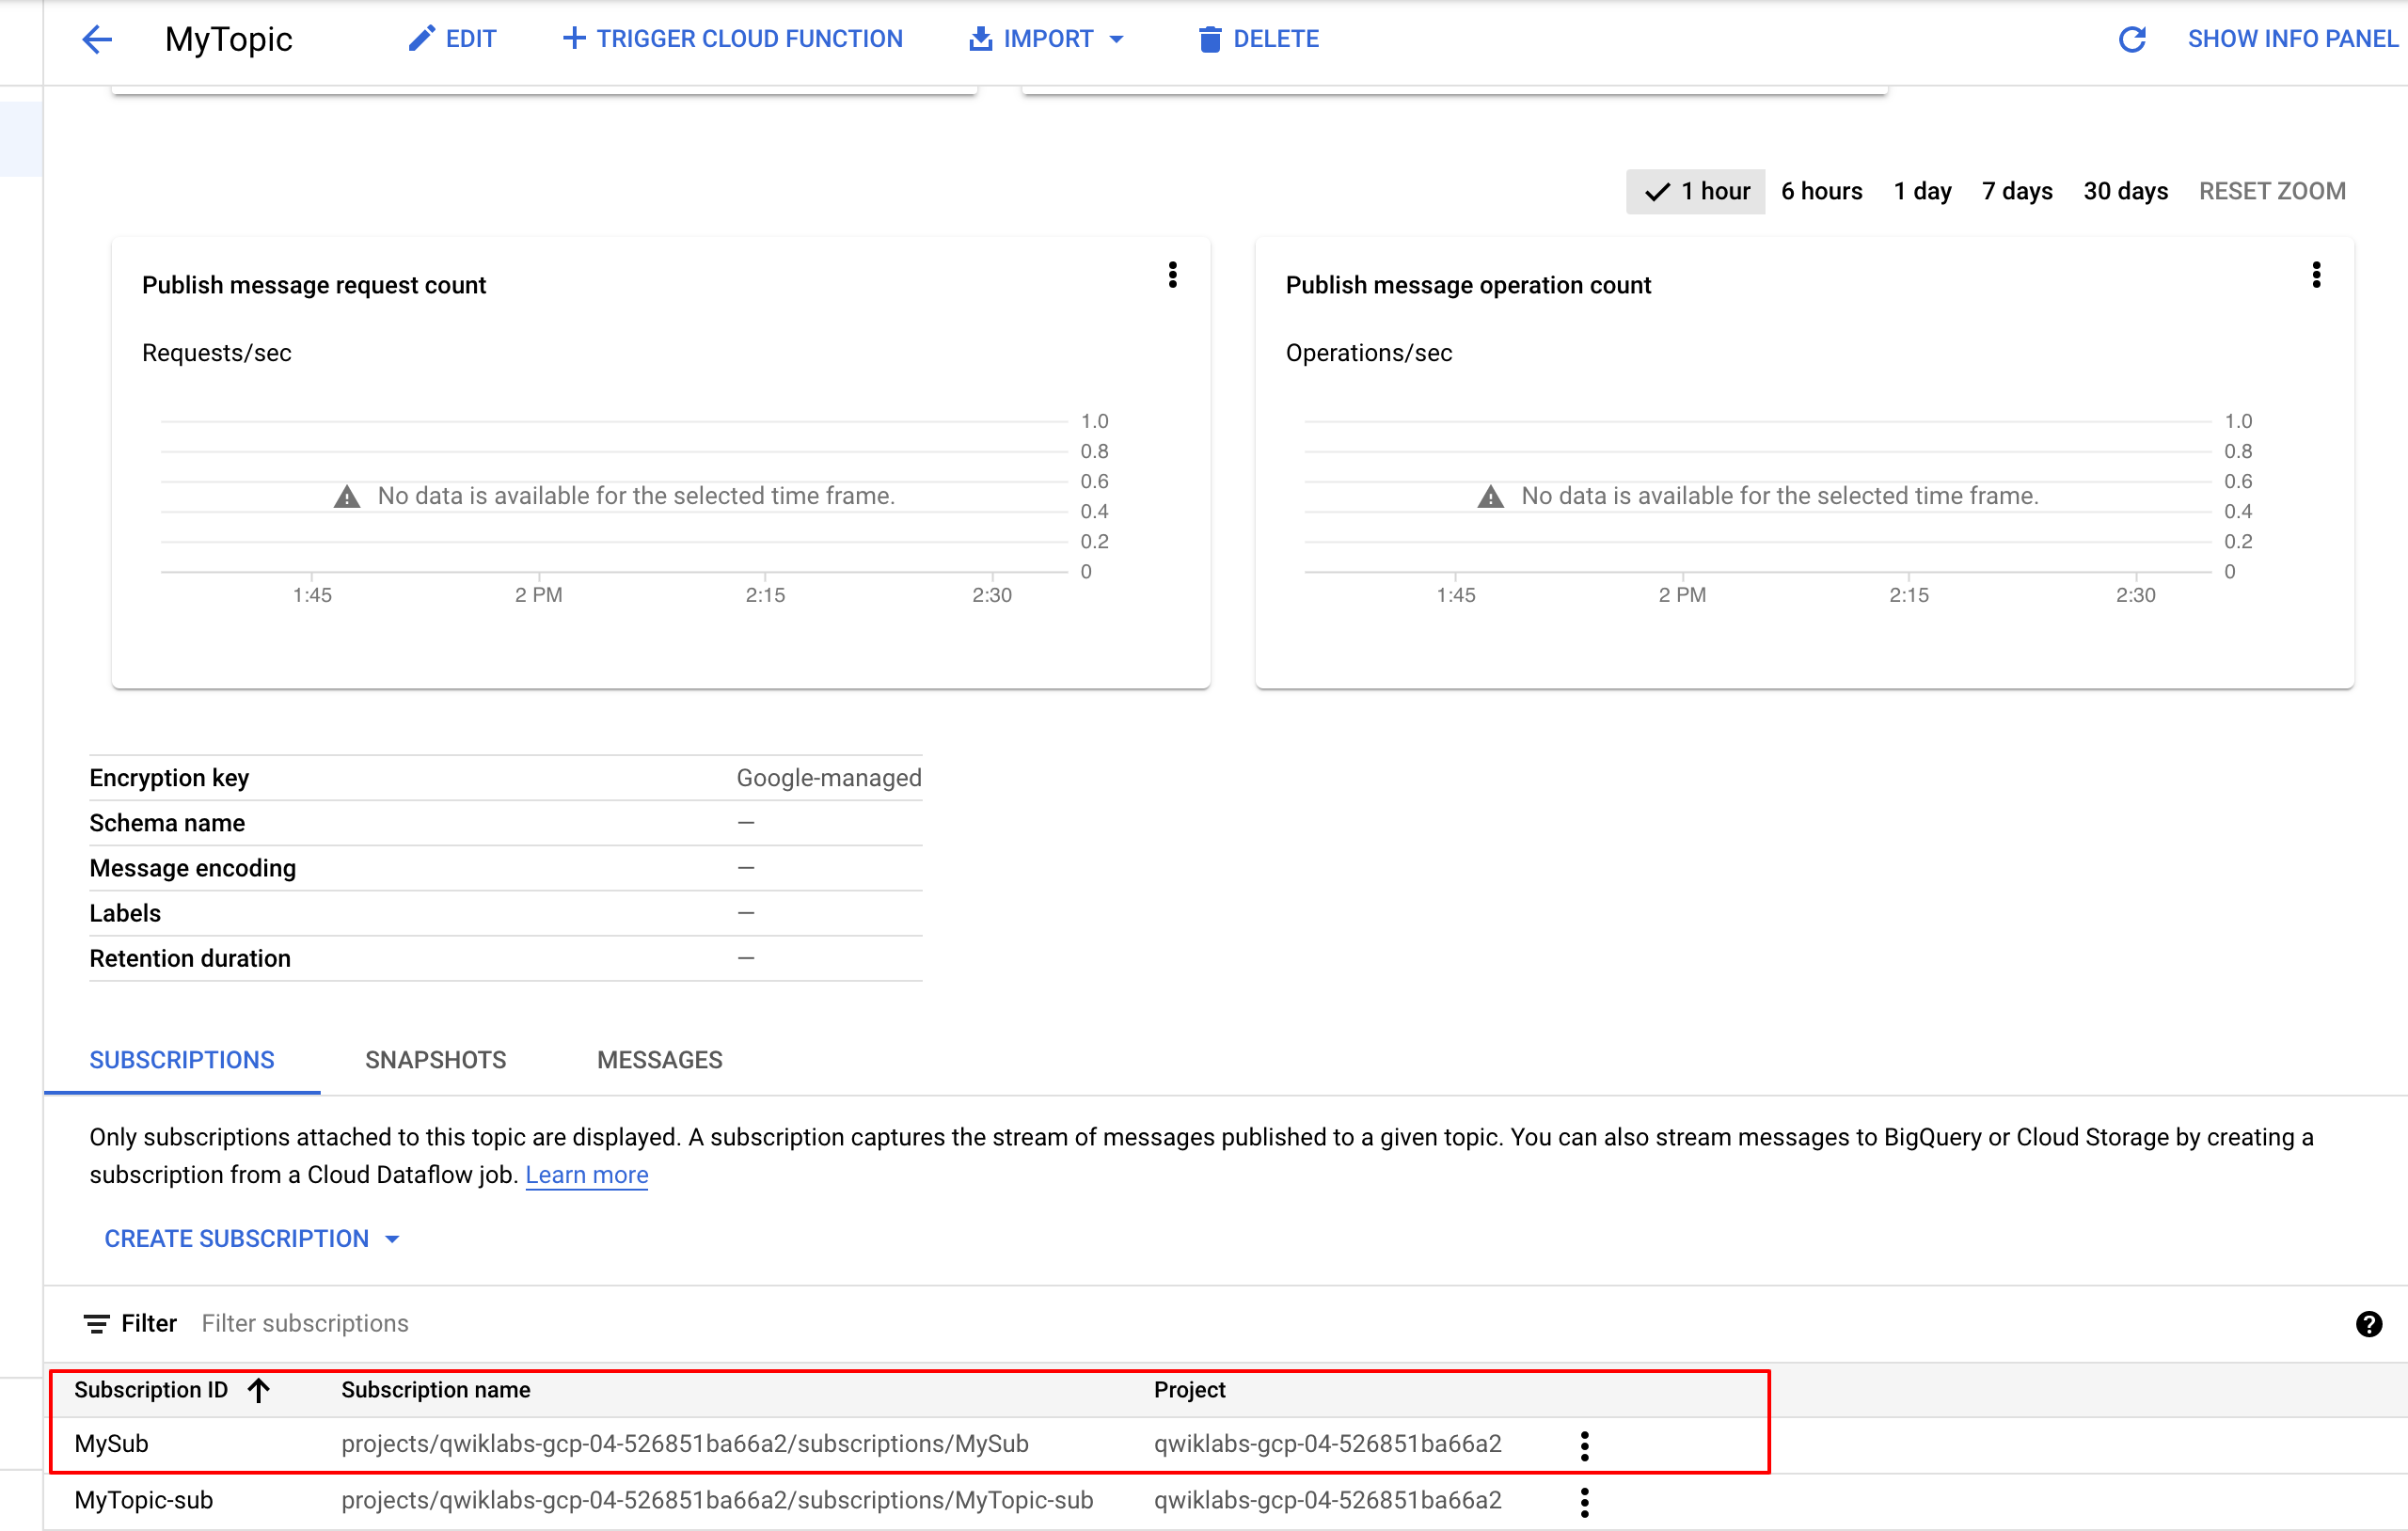Open the MySub subscription
Viewport: 2408px width, 1531px height.
click(x=111, y=1444)
